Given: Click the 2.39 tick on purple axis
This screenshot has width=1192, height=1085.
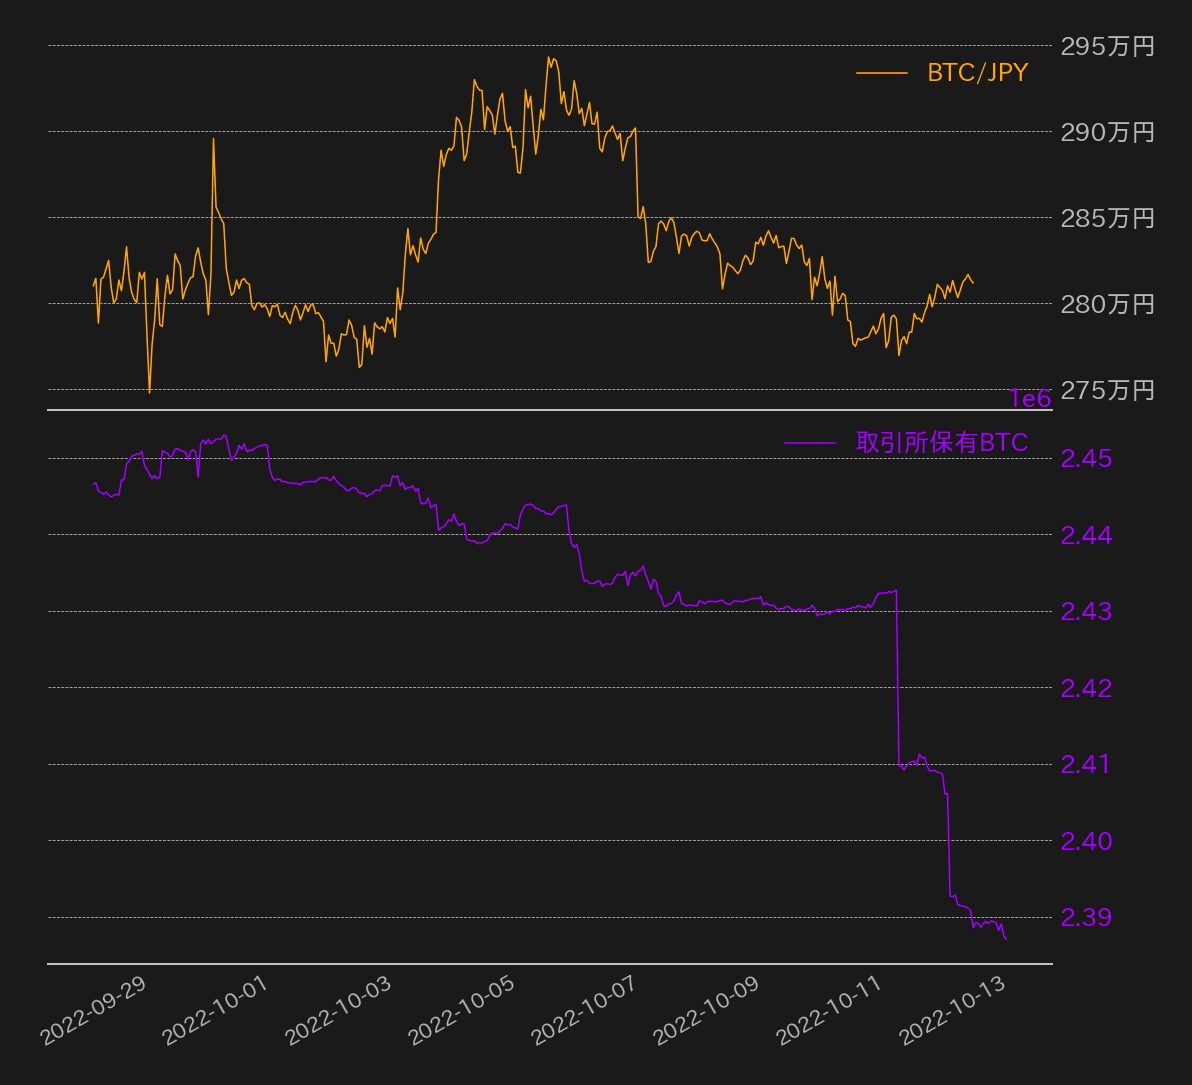Looking at the screenshot, I should (1085, 917).
